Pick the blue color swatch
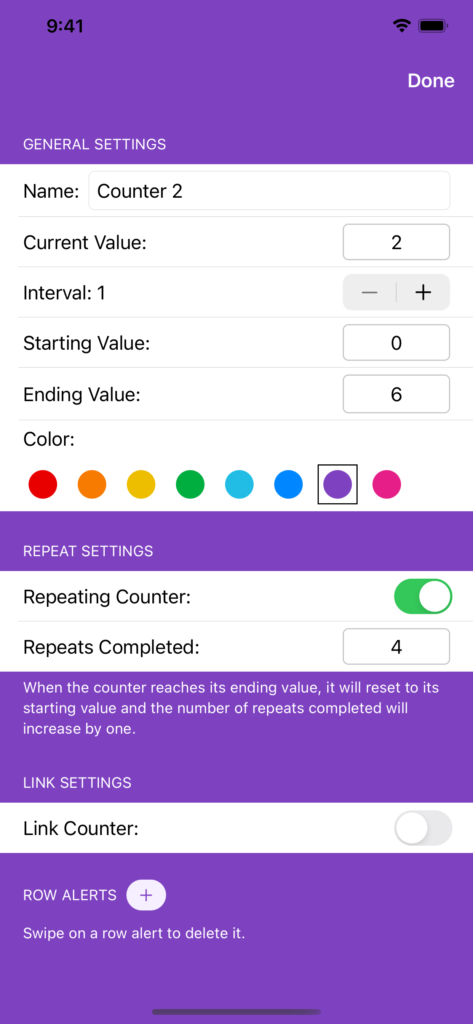This screenshot has width=473, height=1024. point(288,485)
